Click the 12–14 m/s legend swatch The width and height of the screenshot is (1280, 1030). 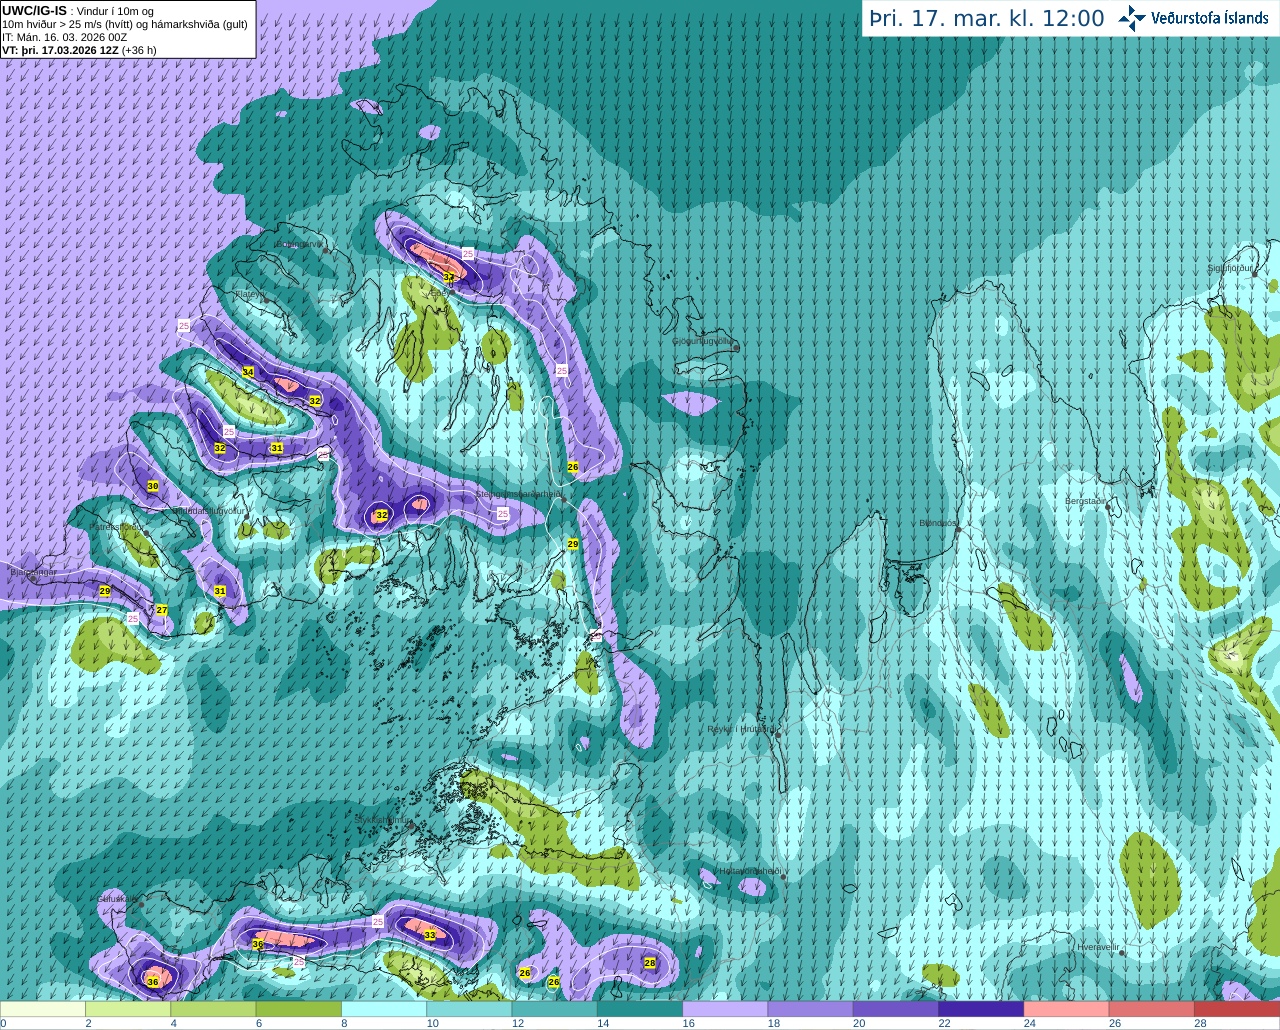pos(555,1009)
